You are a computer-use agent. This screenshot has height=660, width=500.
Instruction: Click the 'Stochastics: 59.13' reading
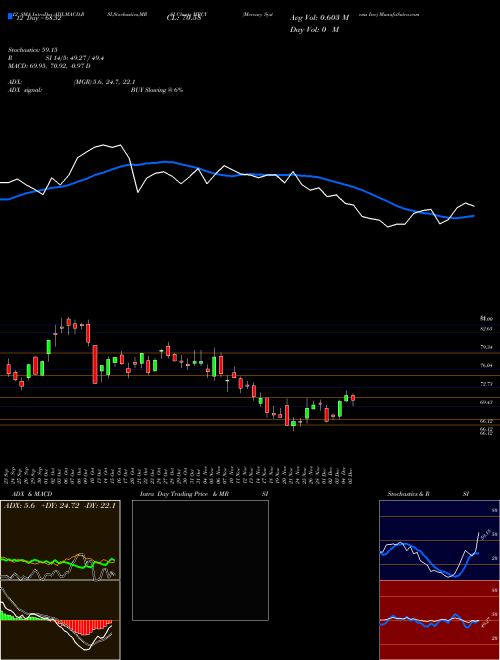click(32, 48)
